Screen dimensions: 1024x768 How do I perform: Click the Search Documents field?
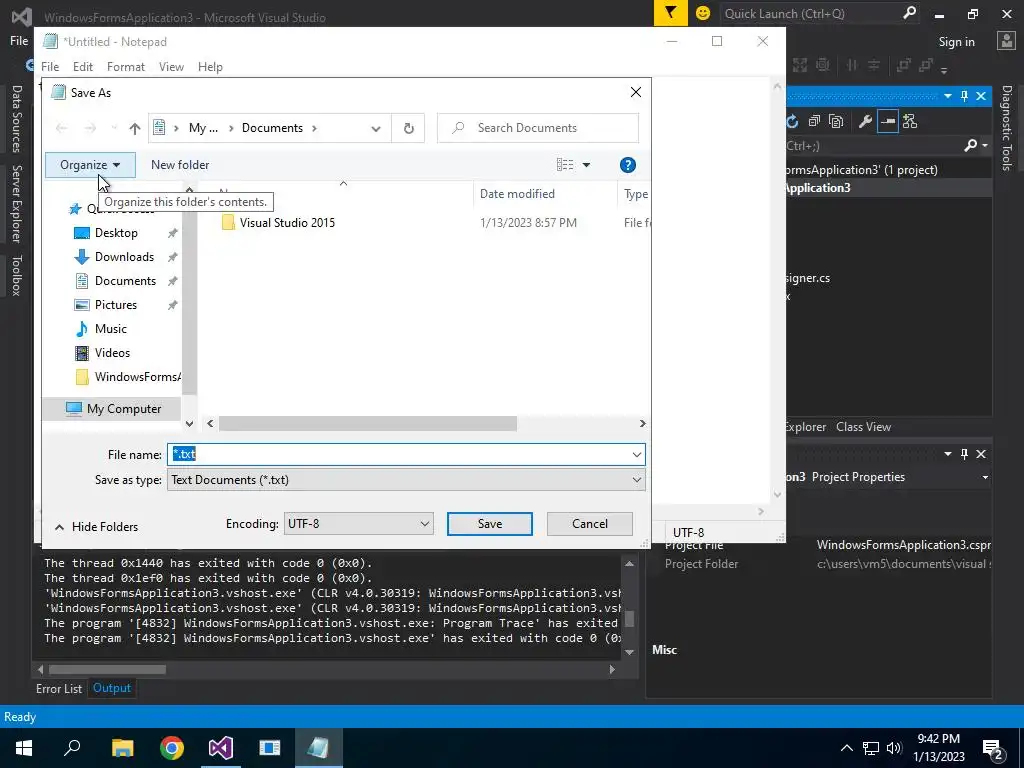538,128
